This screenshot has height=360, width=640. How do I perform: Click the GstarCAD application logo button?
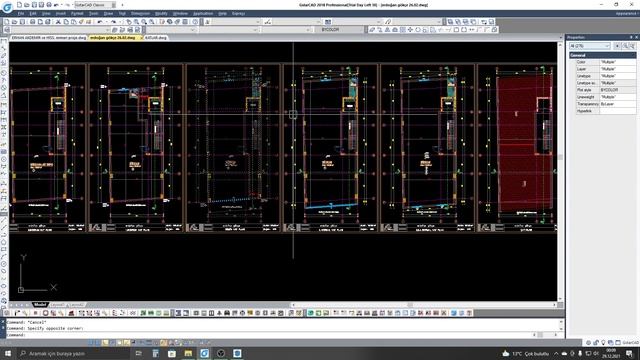pos(7,7)
